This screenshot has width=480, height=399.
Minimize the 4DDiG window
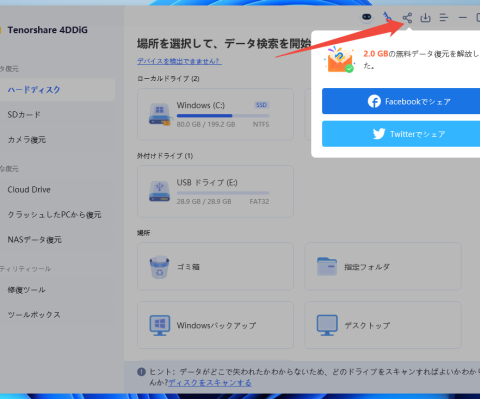[463, 17]
